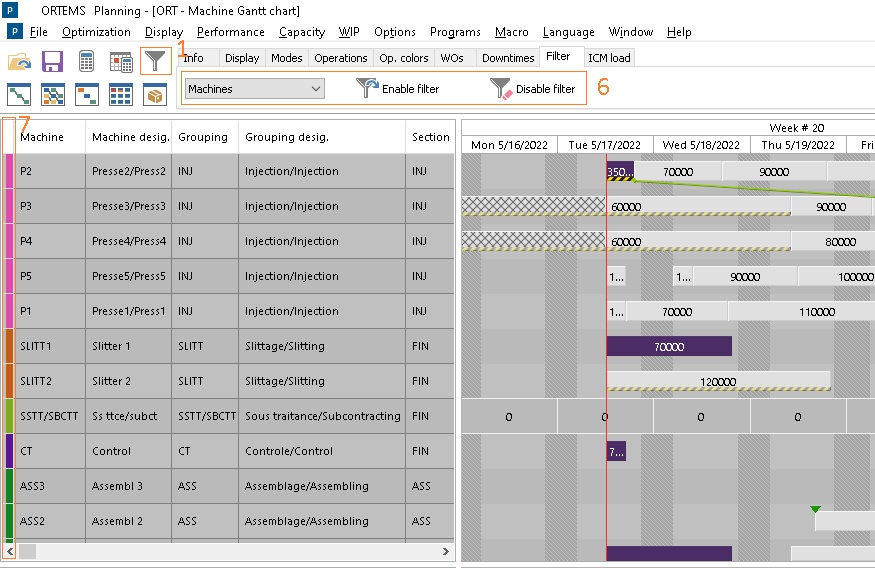The width and height of the screenshot is (875, 568).
Task: Select the SSTT/SBCTT machine cell
Action: [50, 416]
